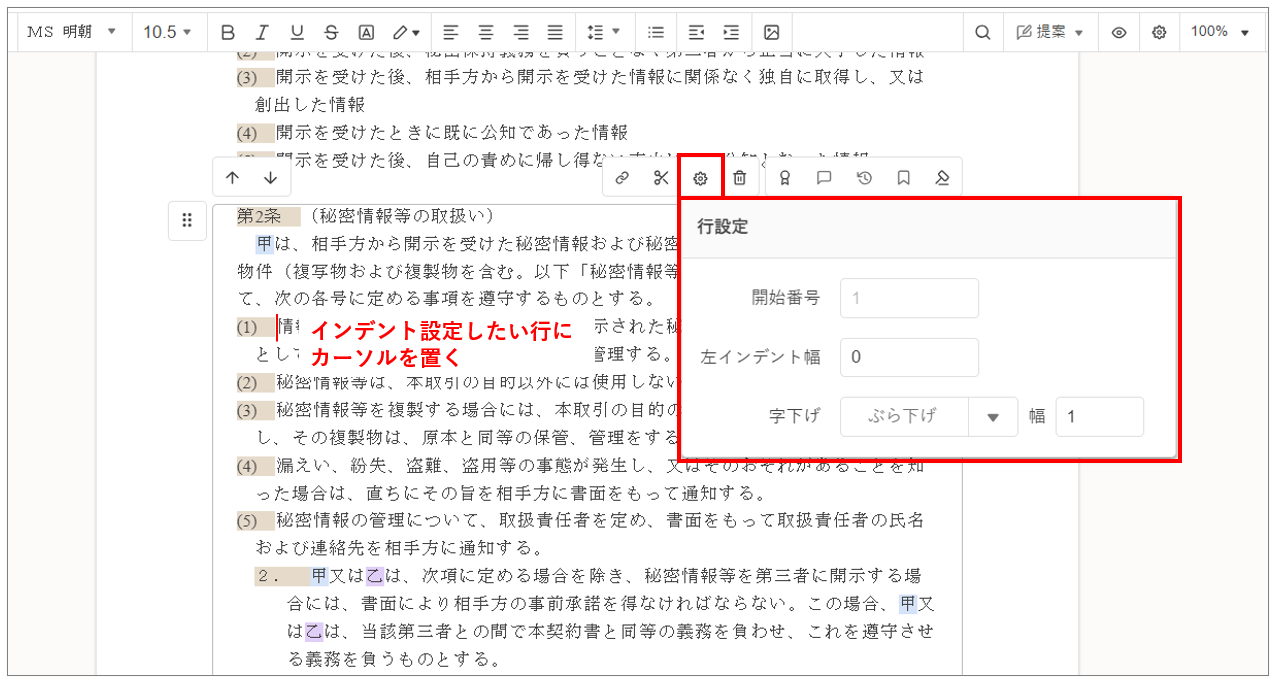The height and width of the screenshot is (684, 1273).
Task: Click the scissors cut icon
Action: (x=660, y=178)
